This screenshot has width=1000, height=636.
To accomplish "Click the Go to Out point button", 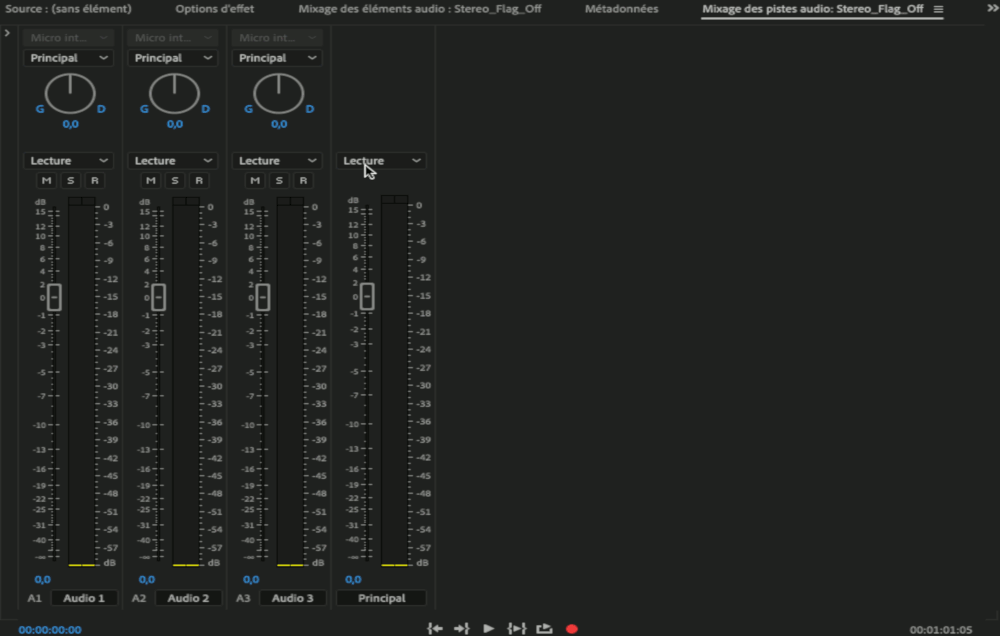I will pos(461,628).
